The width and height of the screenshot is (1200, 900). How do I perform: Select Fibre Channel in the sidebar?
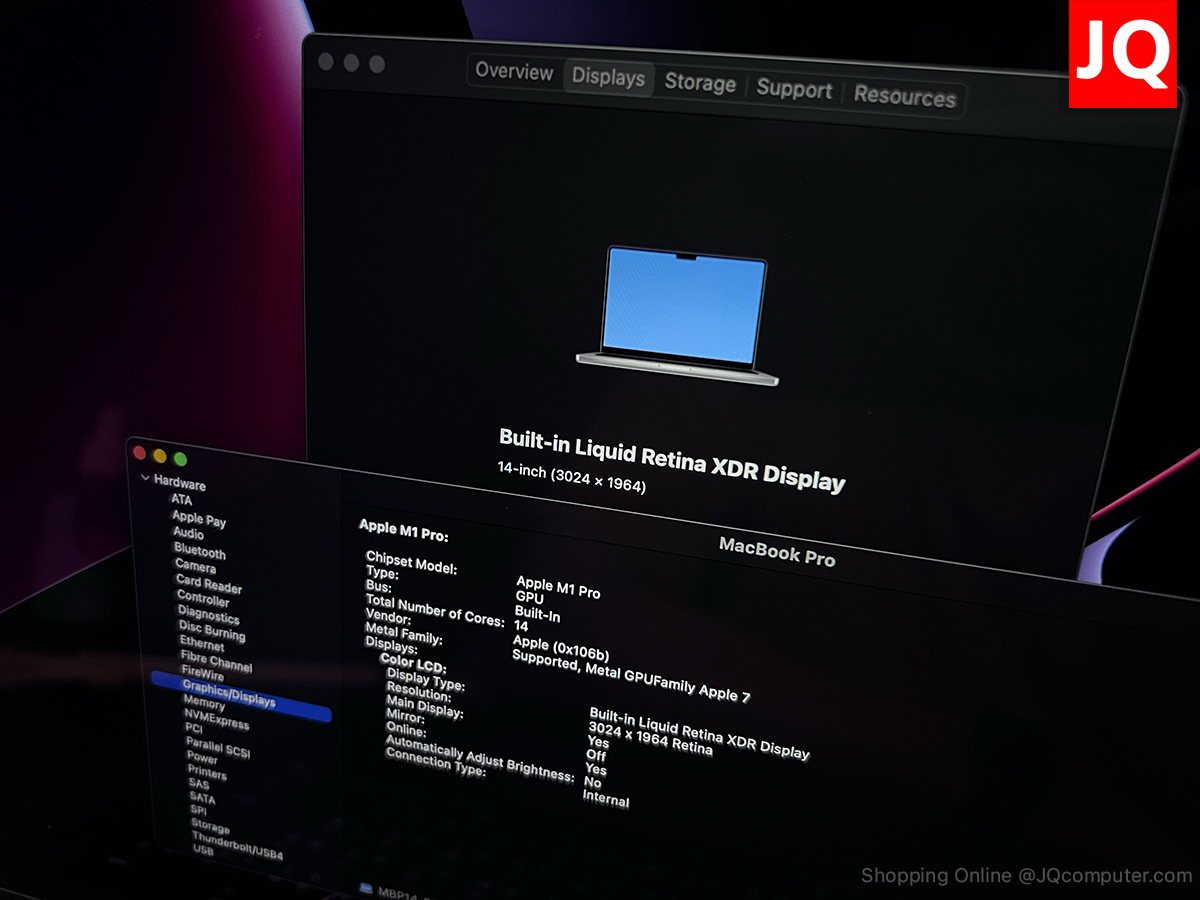point(216,661)
